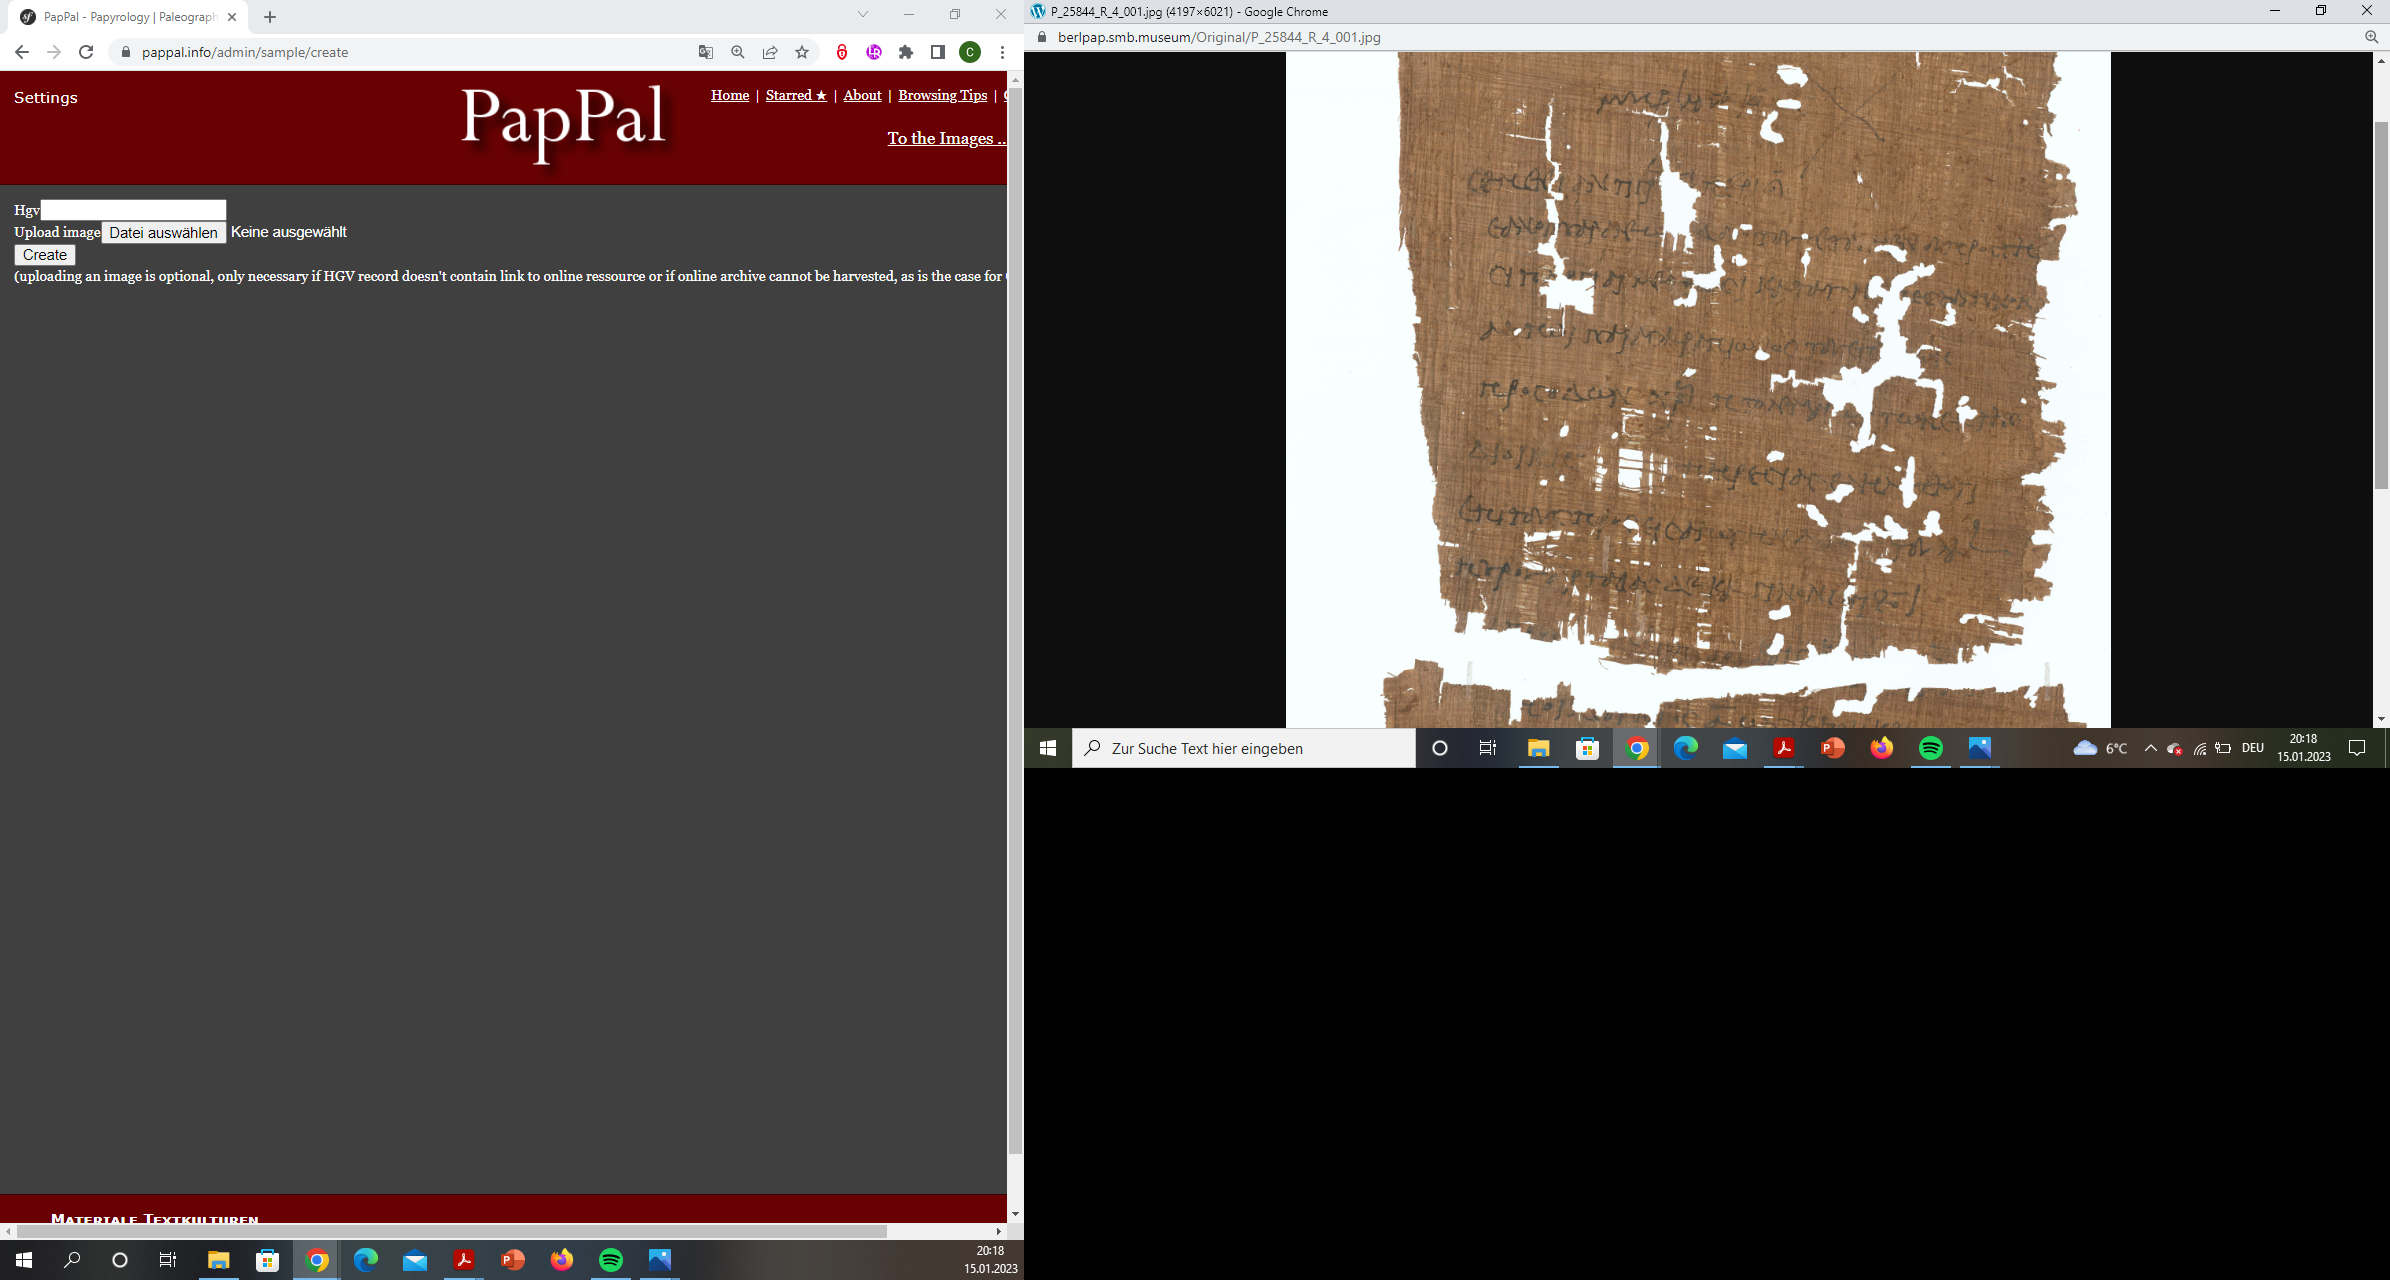Open Start menu in taskbar beneath papyrus image

tap(1048, 748)
